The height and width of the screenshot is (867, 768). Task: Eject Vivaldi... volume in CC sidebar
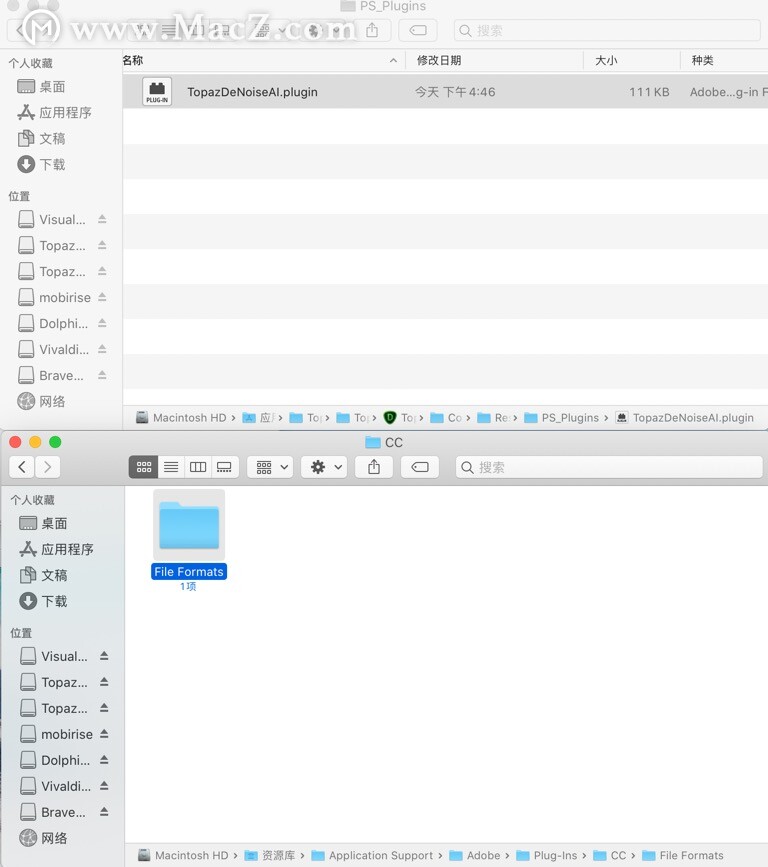[x=104, y=786]
